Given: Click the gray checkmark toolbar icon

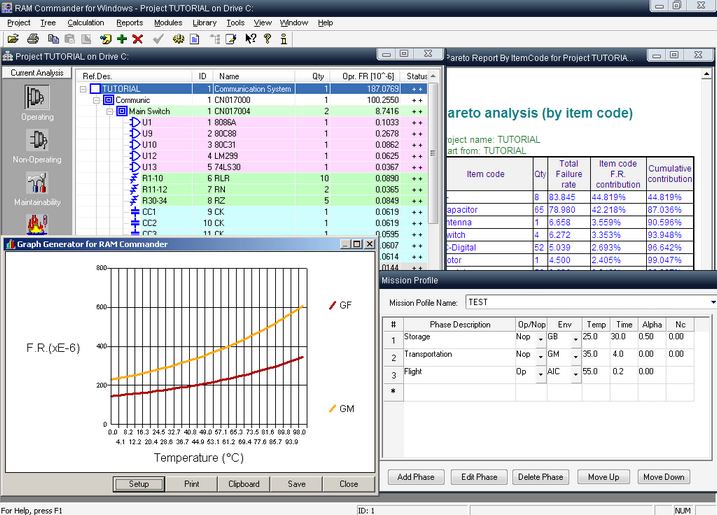Looking at the screenshot, I should (x=158, y=39).
